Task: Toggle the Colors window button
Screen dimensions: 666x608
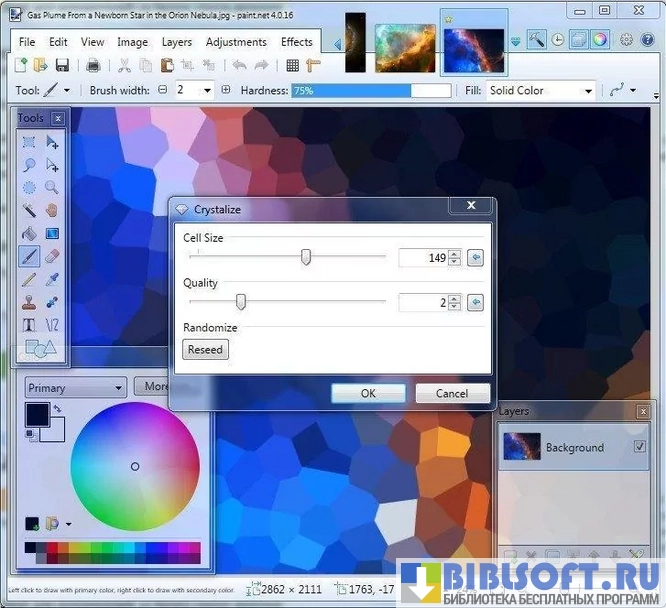Action: 599,40
